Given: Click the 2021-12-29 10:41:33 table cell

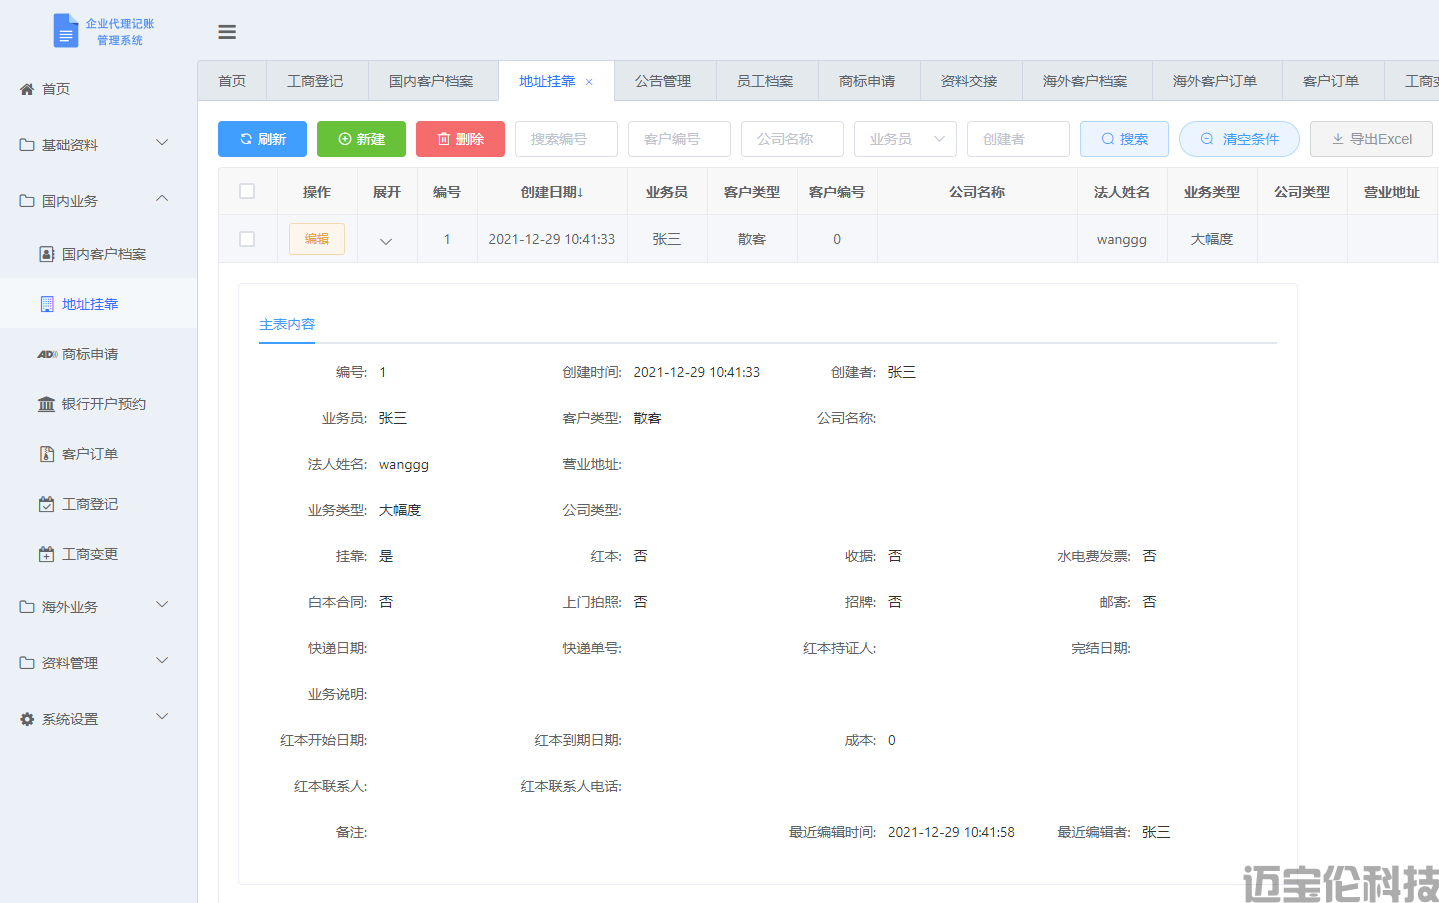Looking at the screenshot, I should point(552,239).
